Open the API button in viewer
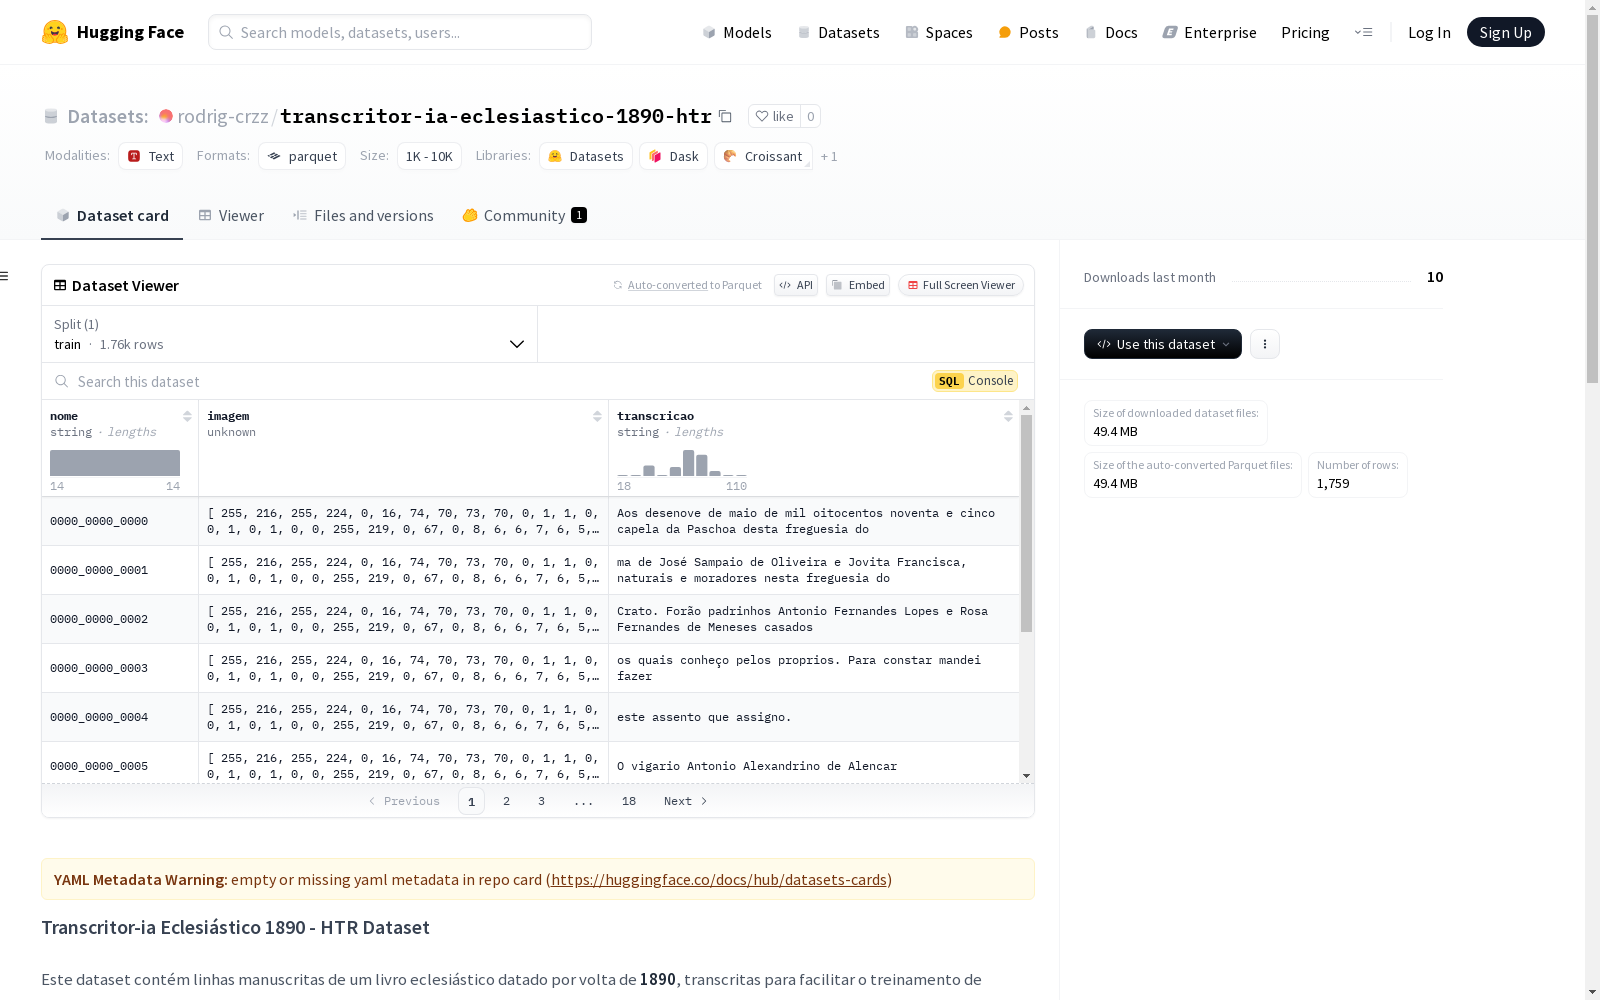 pos(796,285)
